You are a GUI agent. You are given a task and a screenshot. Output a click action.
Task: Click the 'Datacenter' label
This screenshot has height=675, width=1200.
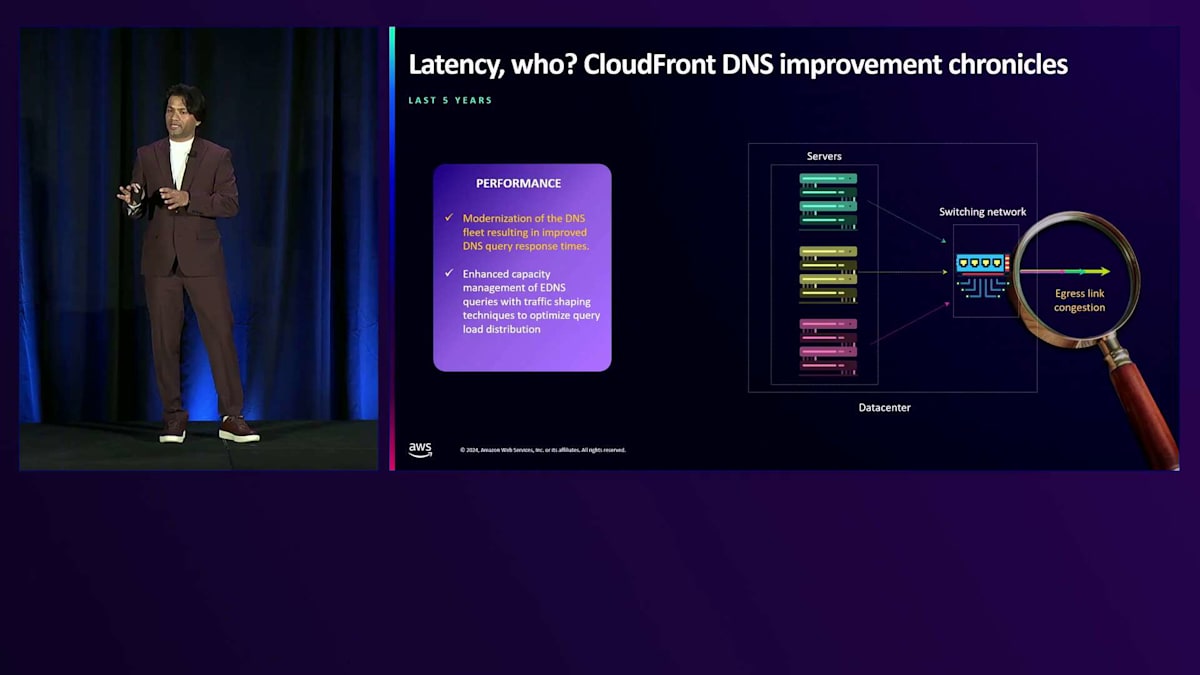[x=885, y=408]
